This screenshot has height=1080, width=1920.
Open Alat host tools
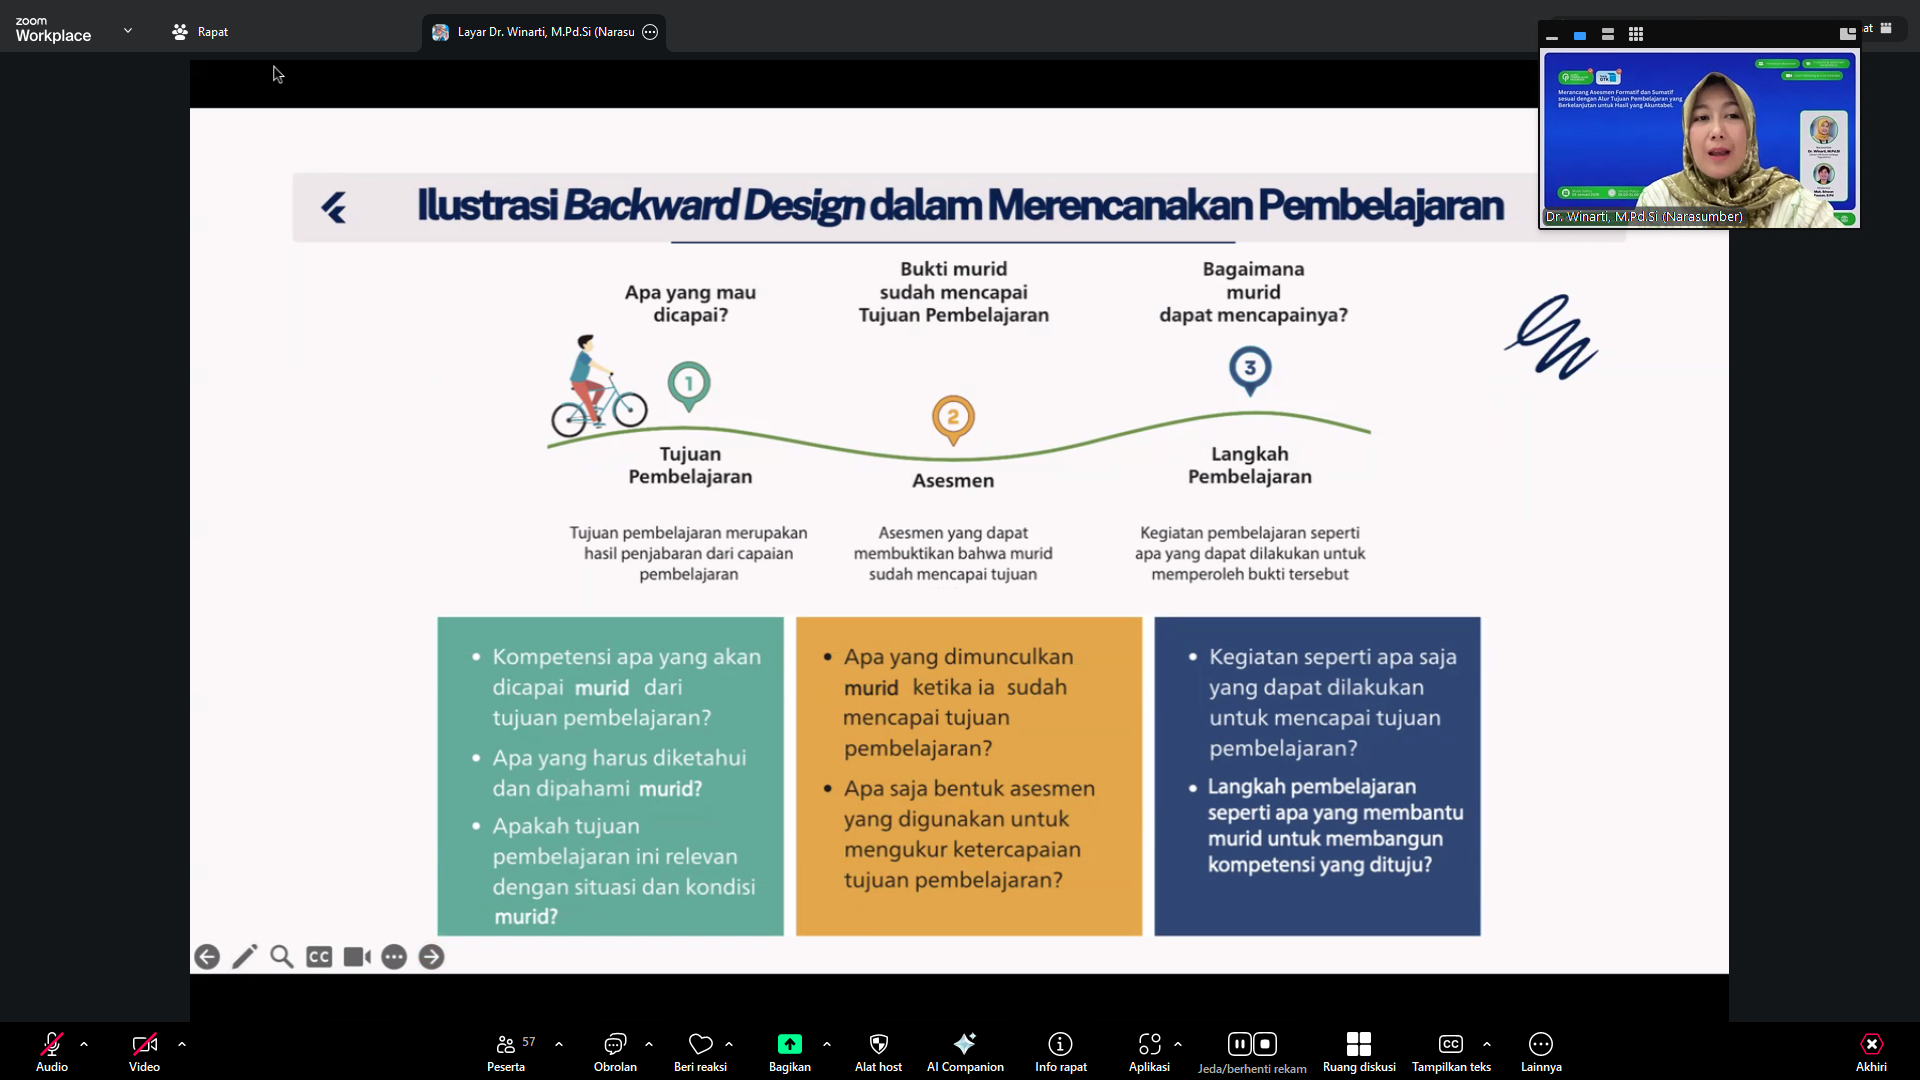pyautogui.click(x=879, y=1051)
